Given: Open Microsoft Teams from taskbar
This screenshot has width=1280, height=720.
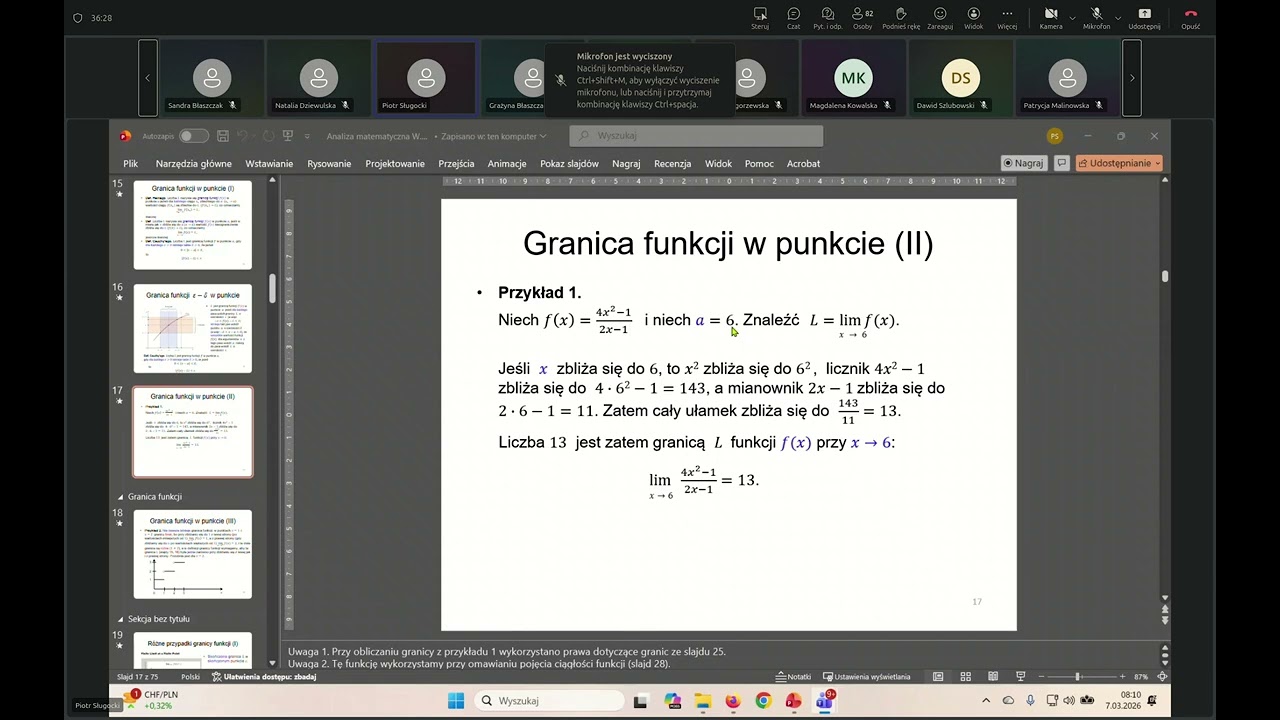Looking at the screenshot, I should coord(824,701).
